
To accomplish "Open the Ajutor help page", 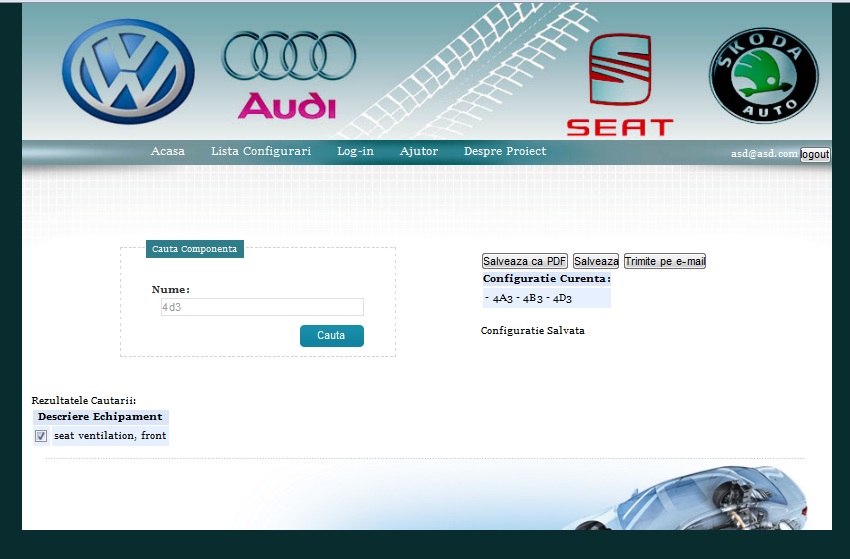I will point(418,151).
